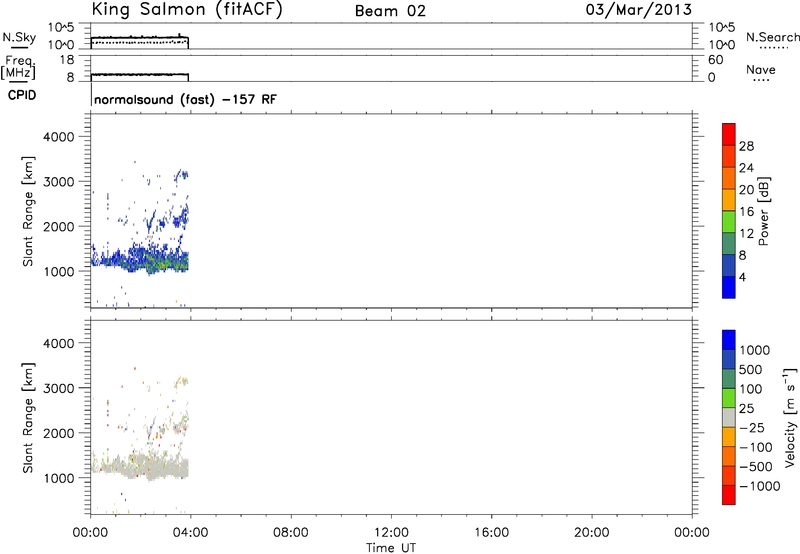Select the "N.Sky" legend label
Image resolution: width=800 pixels, height=554 pixels.
click(19, 37)
